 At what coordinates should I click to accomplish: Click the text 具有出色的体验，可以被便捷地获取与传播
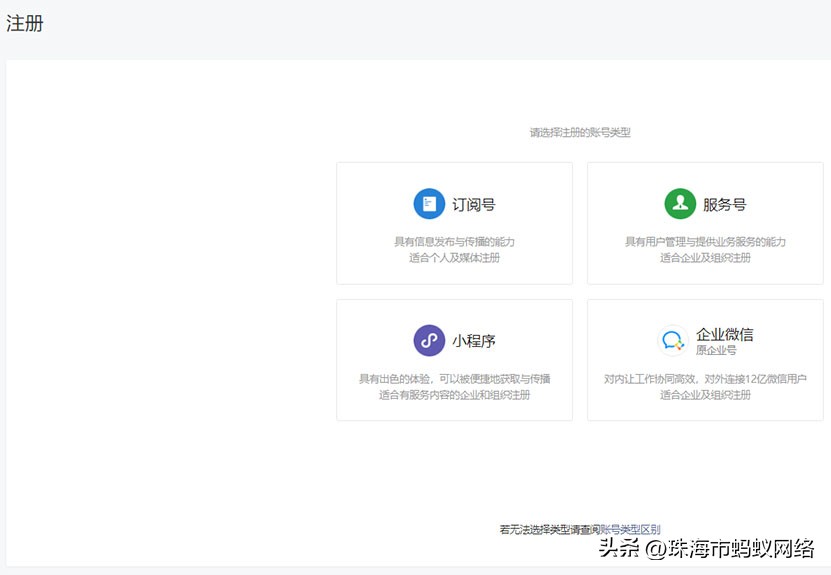(454, 378)
